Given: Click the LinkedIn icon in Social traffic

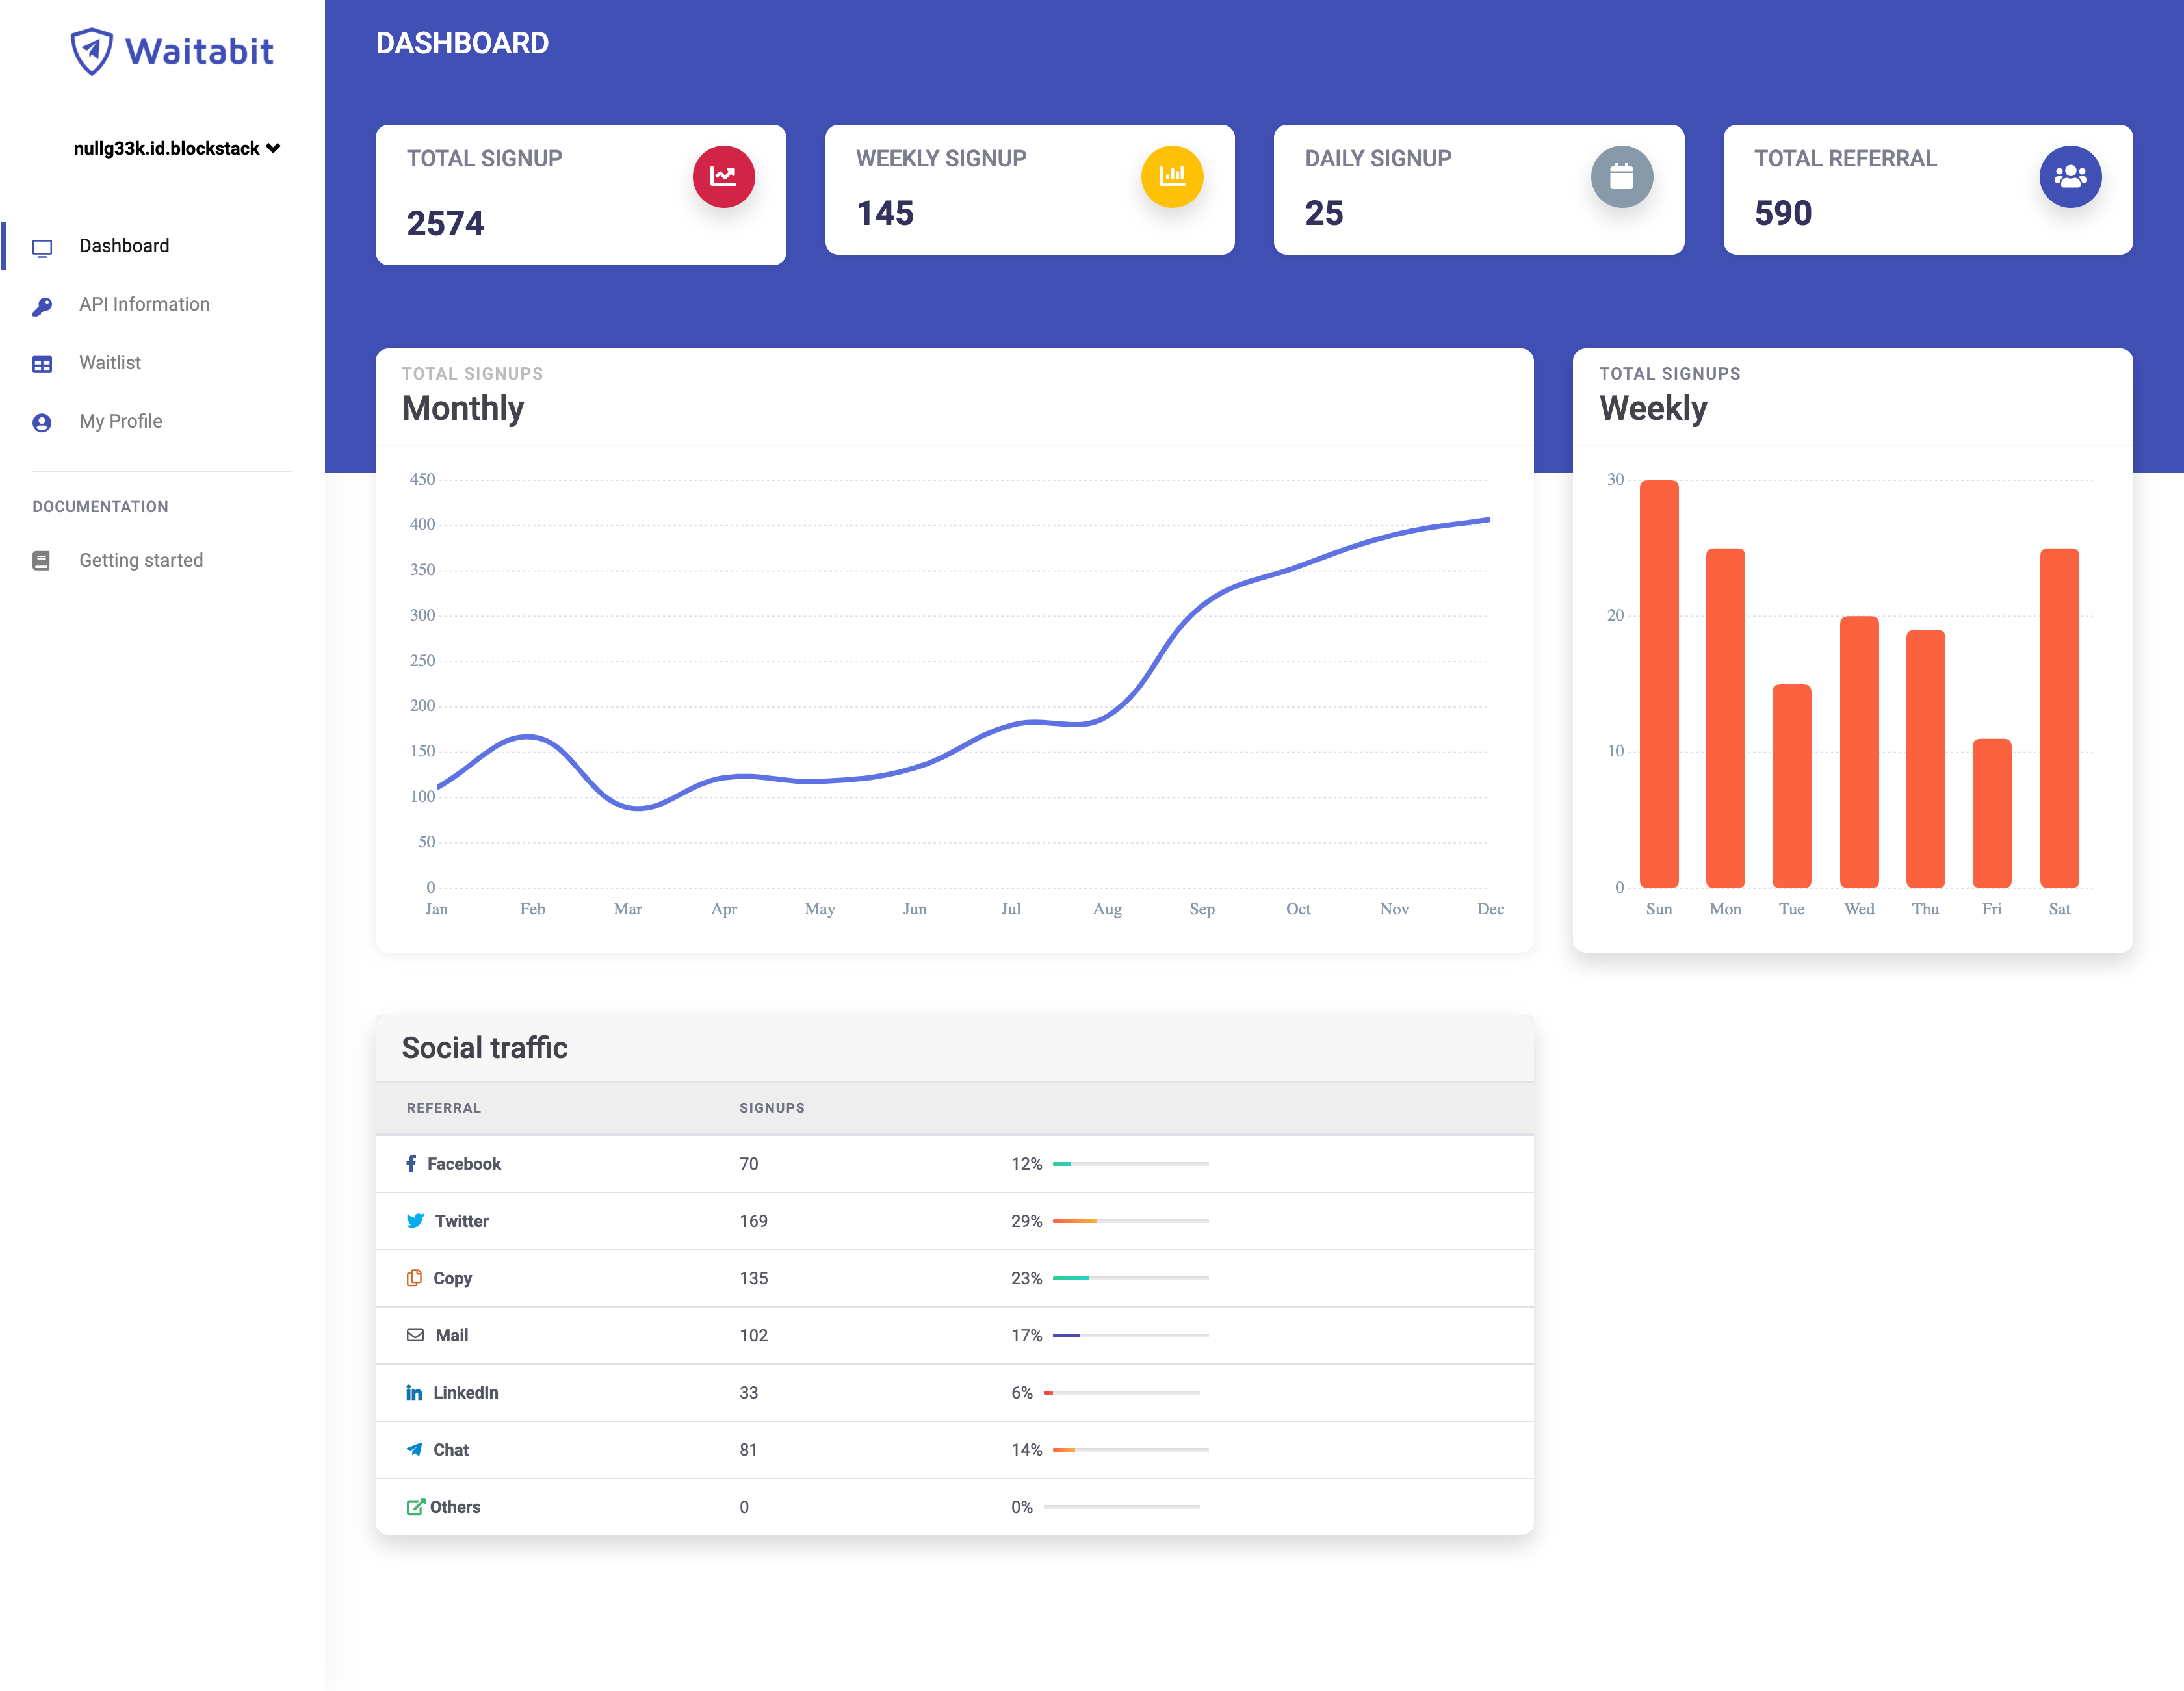Looking at the screenshot, I should tap(414, 1393).
